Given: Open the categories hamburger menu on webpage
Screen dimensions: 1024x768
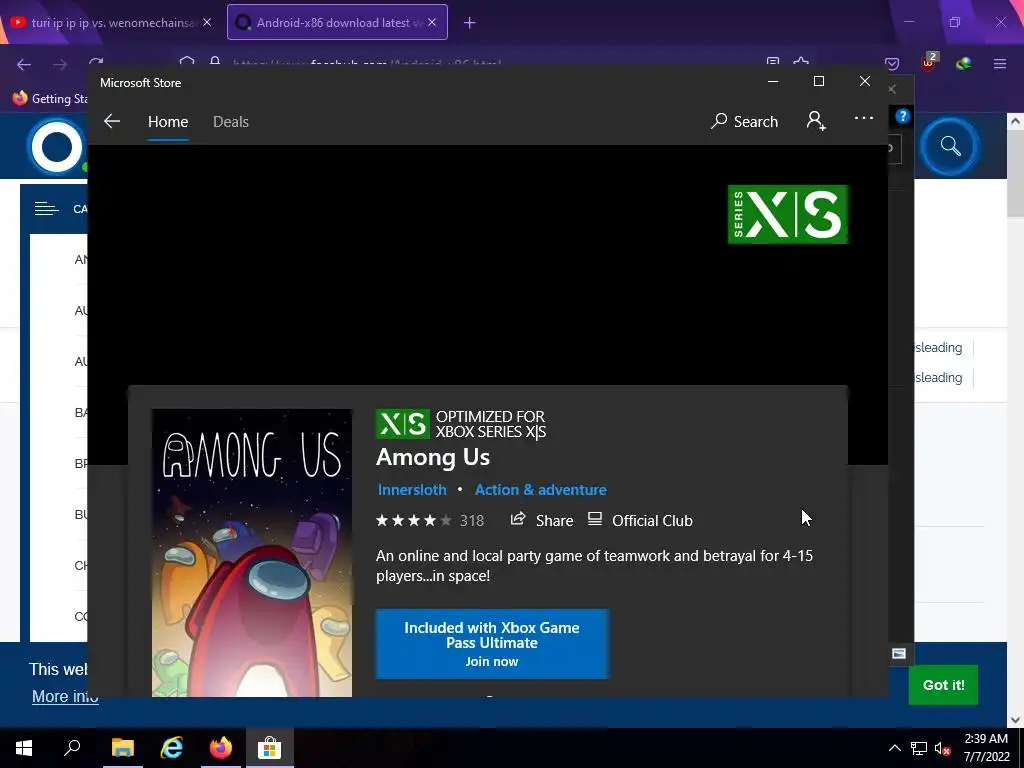Looking at the screenshot, I should pyautogui.click(x=46, y=209).
